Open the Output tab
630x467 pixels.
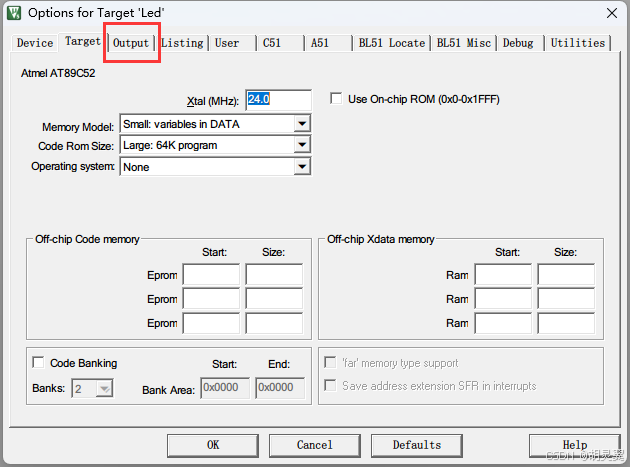tap(131, 43)
